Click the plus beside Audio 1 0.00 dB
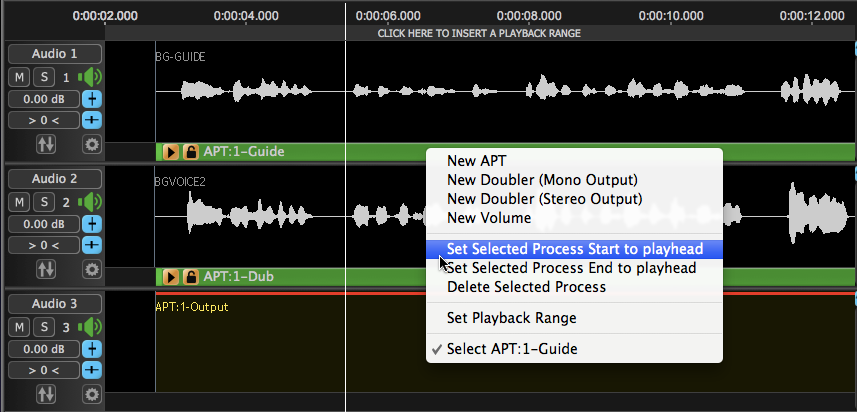 point(92,99)
